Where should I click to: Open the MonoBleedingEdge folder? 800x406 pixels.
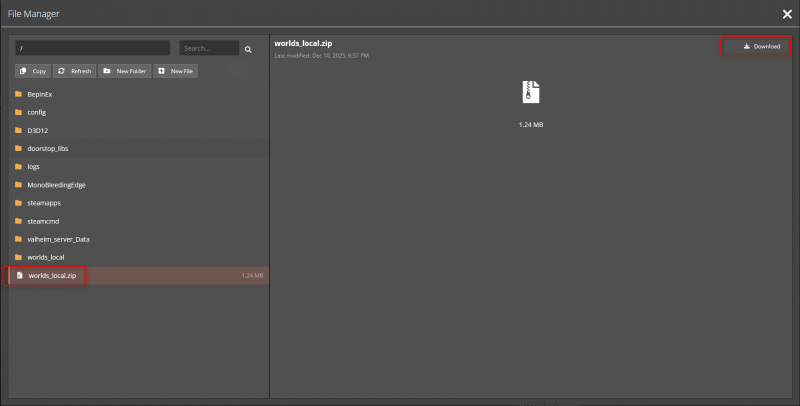point(55,184)
